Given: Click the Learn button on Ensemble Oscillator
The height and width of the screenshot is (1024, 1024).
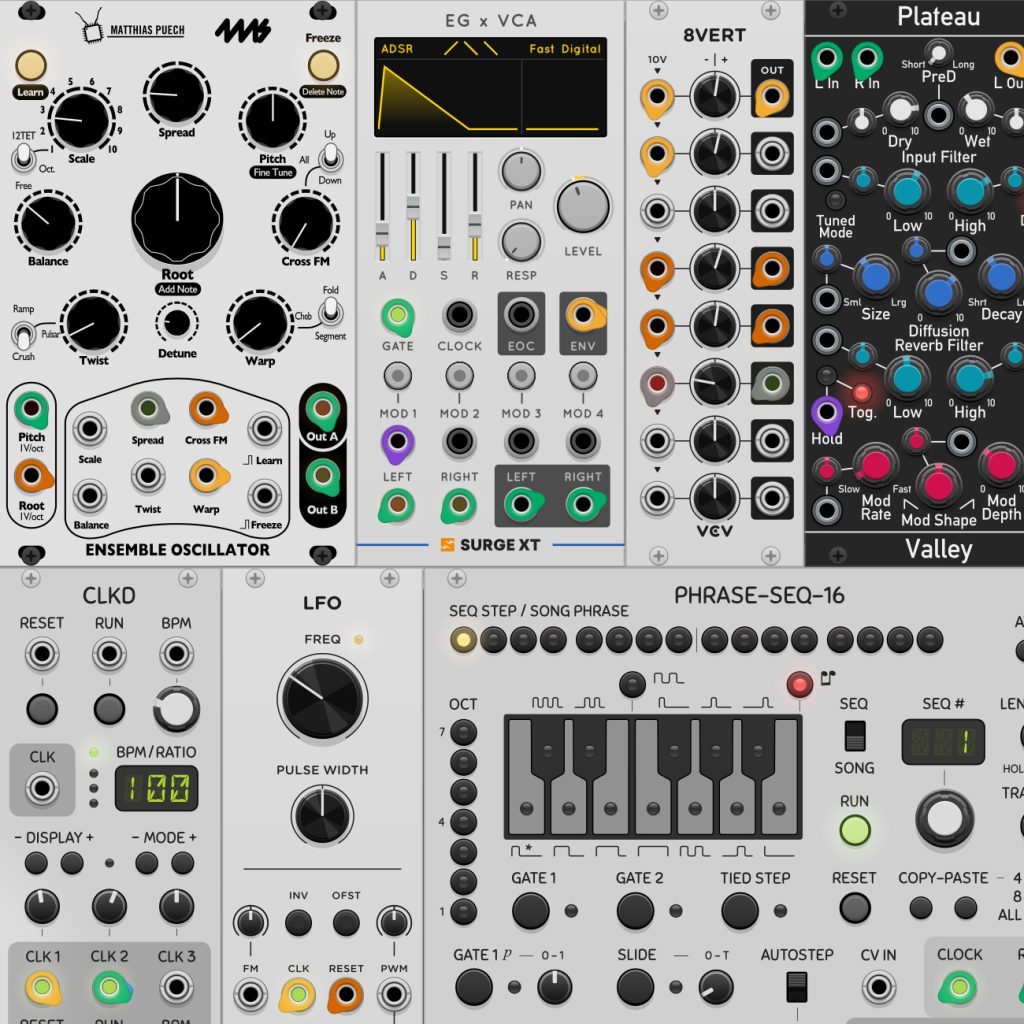Looking at the screenshot, I should click(31, 65).
